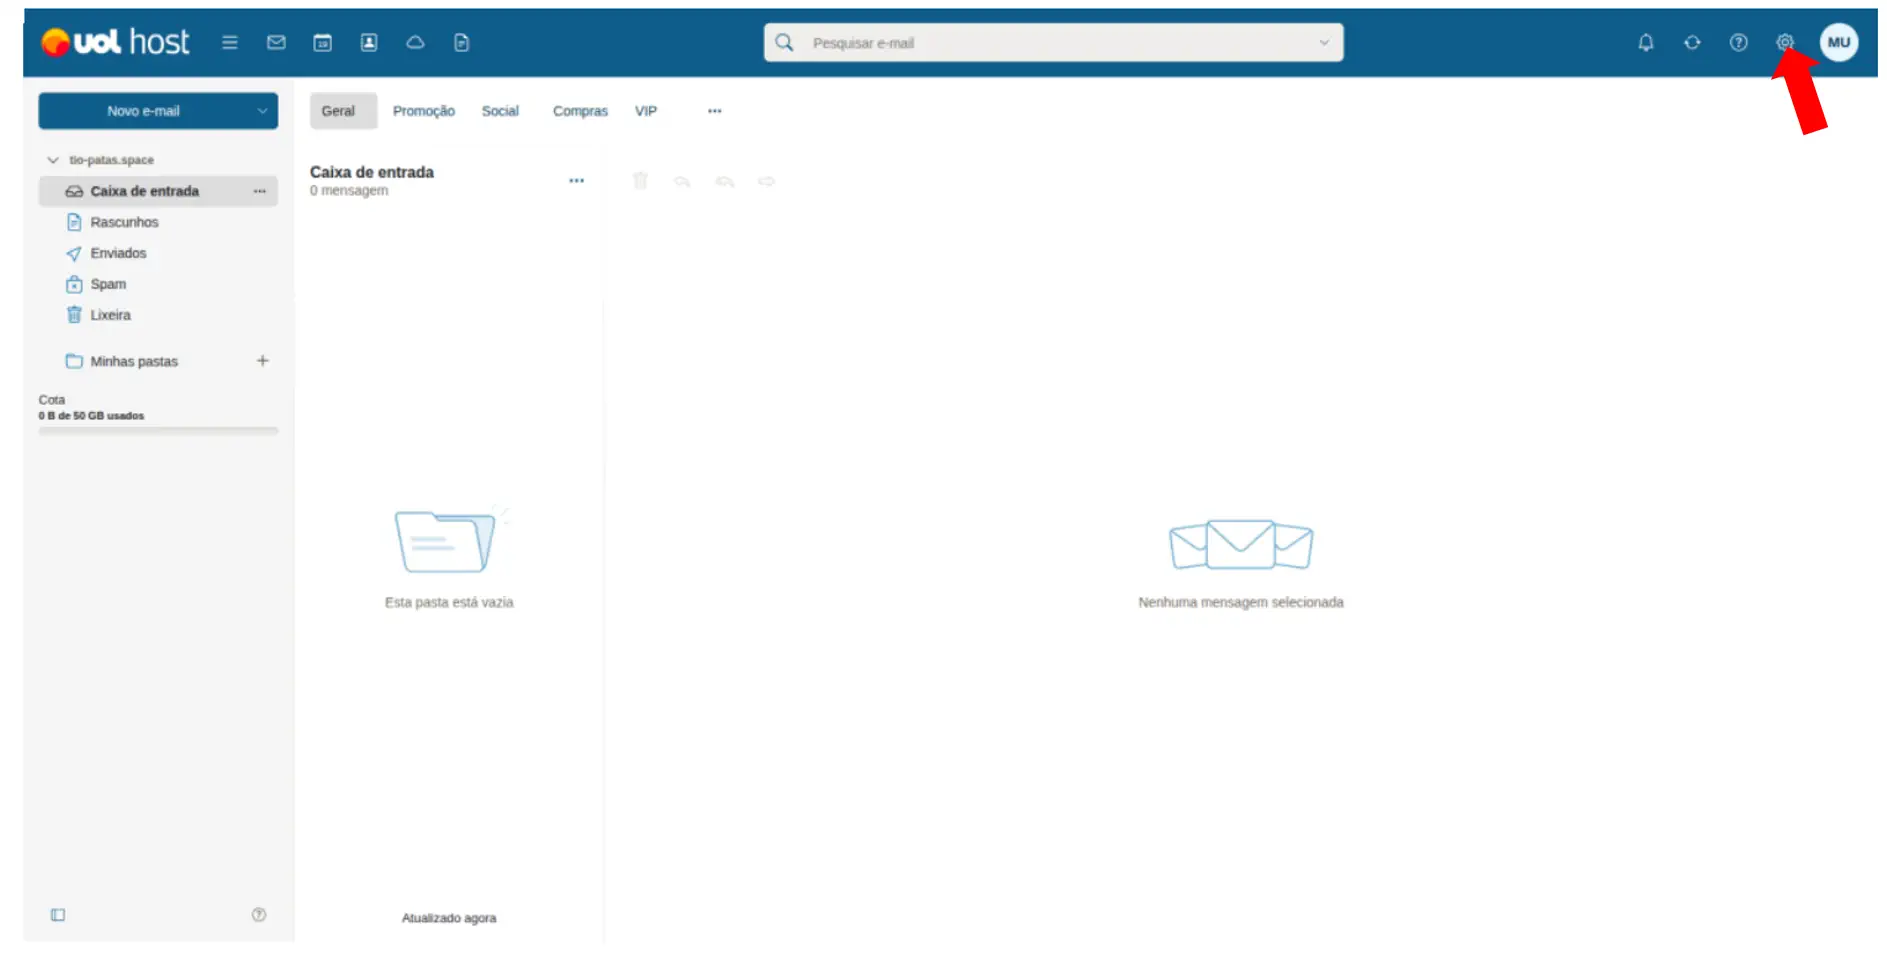1887x965 pixels.
Task: Add a new folder with plus icon
Action: [x=262, y=361]
